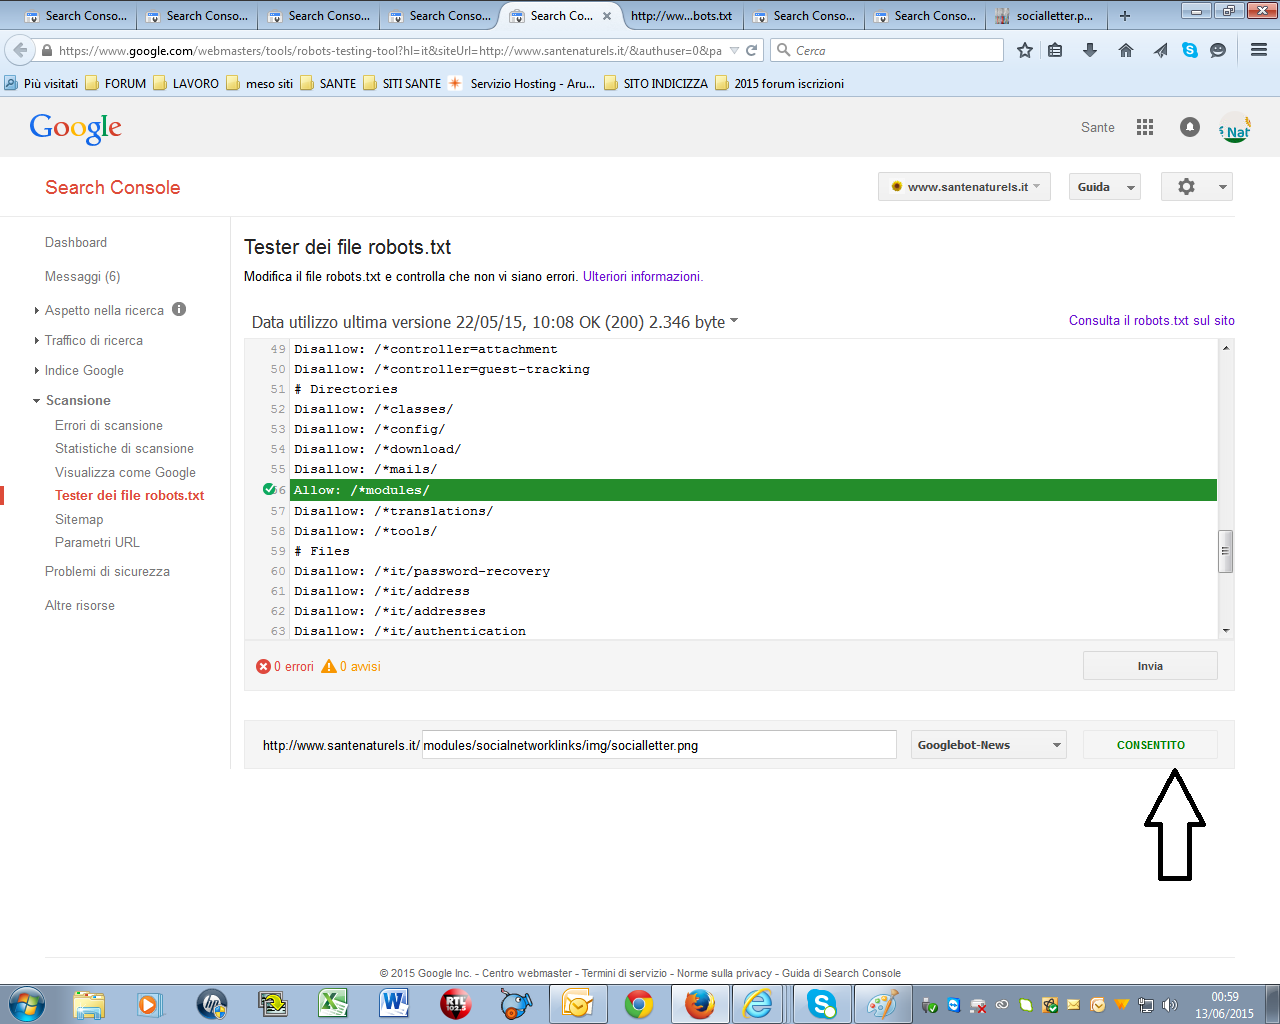Viewport: 1280px width, 1024px height.
Task: Open the Parametri URL sidebar link
Action: (x=97, y=542)
